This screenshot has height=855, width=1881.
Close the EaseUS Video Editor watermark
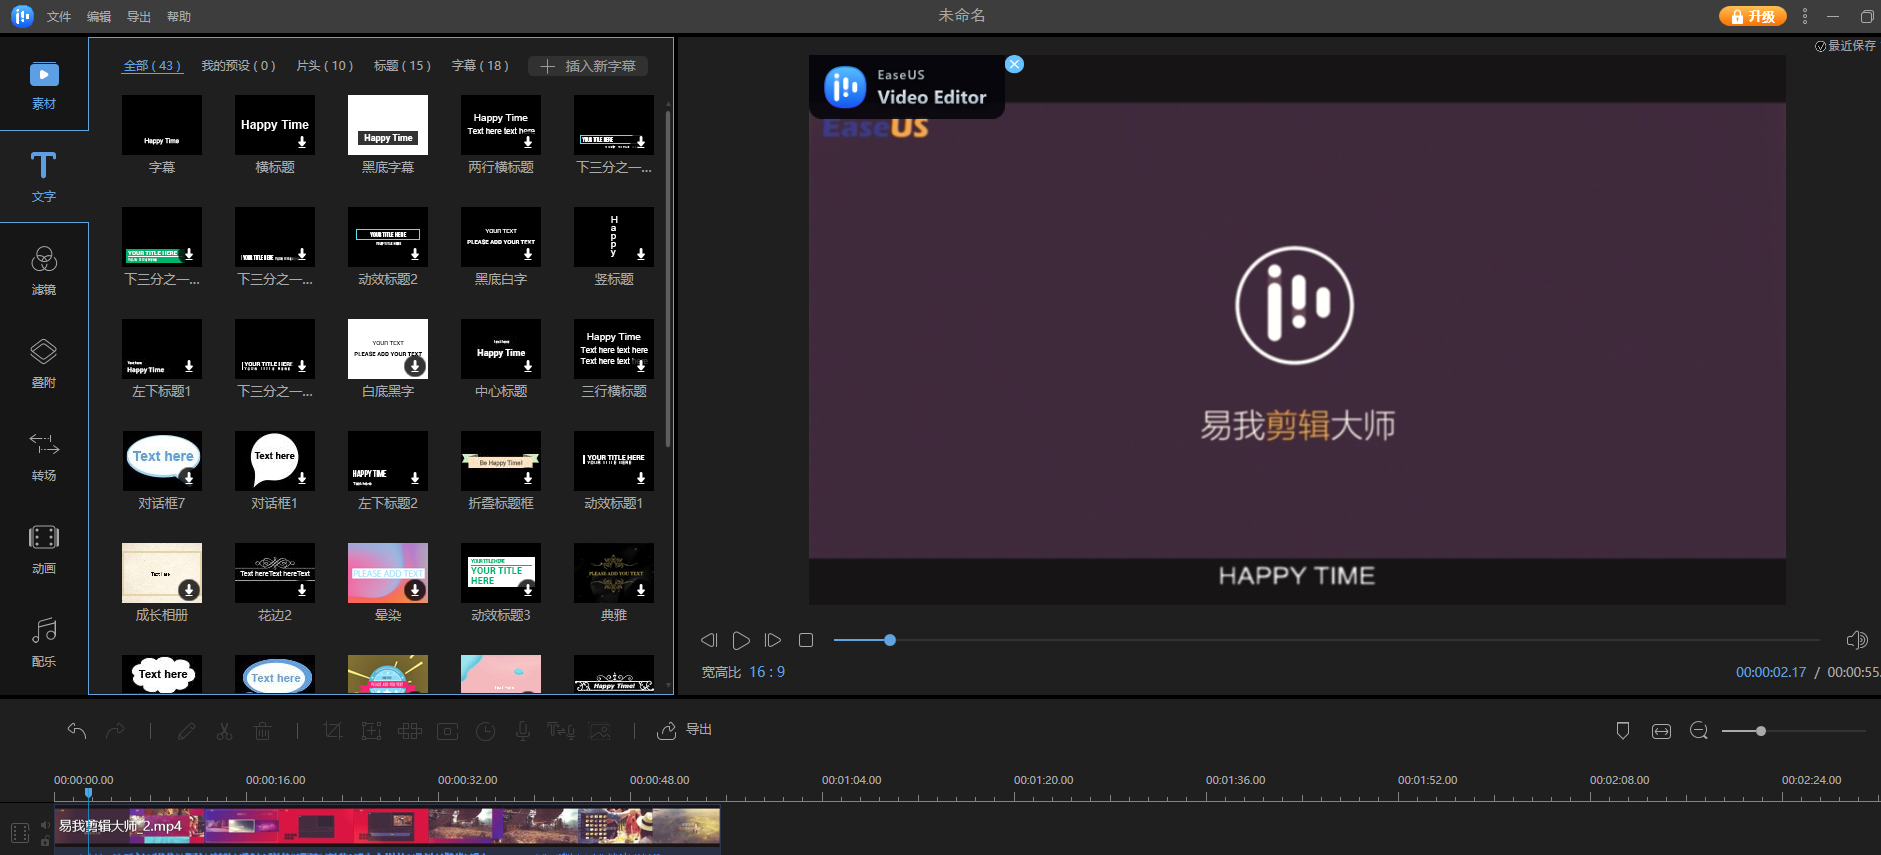coord(1014,64)
